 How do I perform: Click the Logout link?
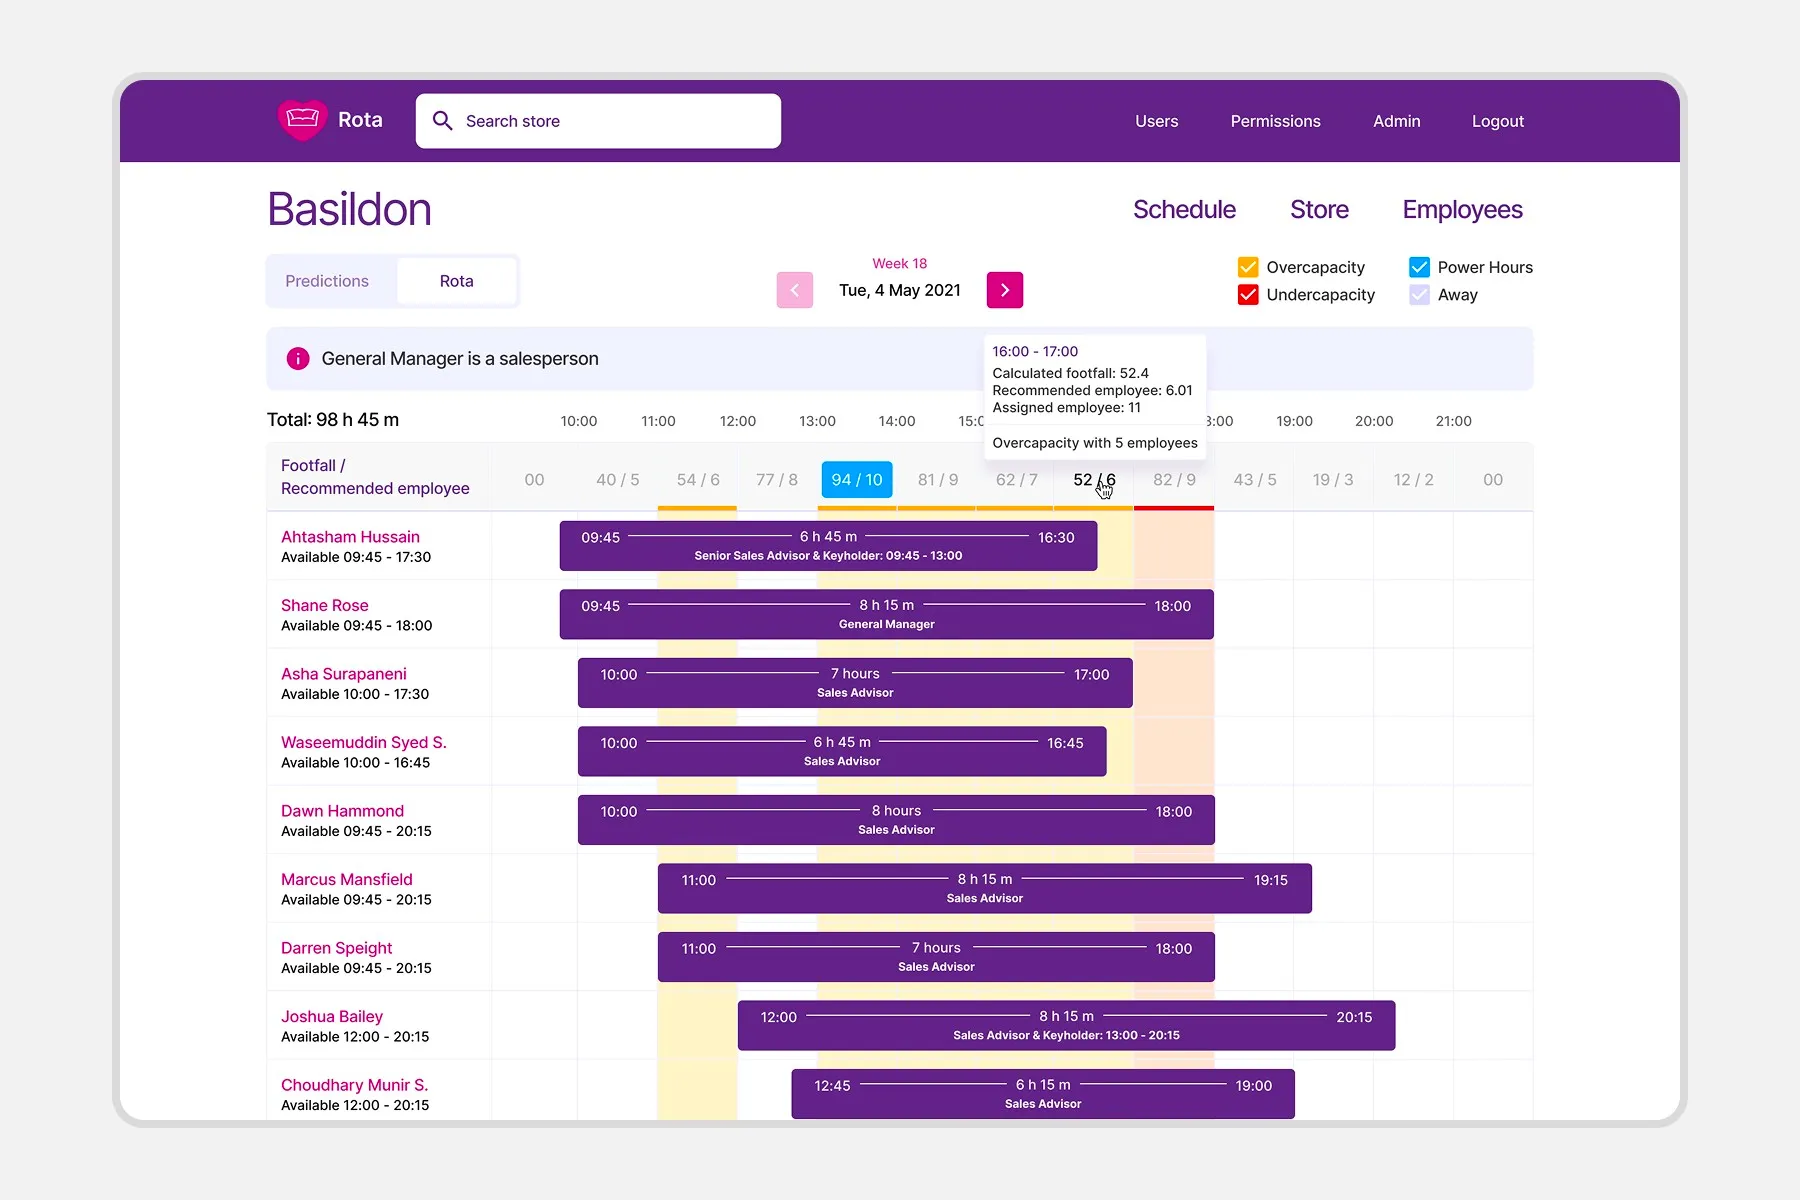(x=1497, y=121)
